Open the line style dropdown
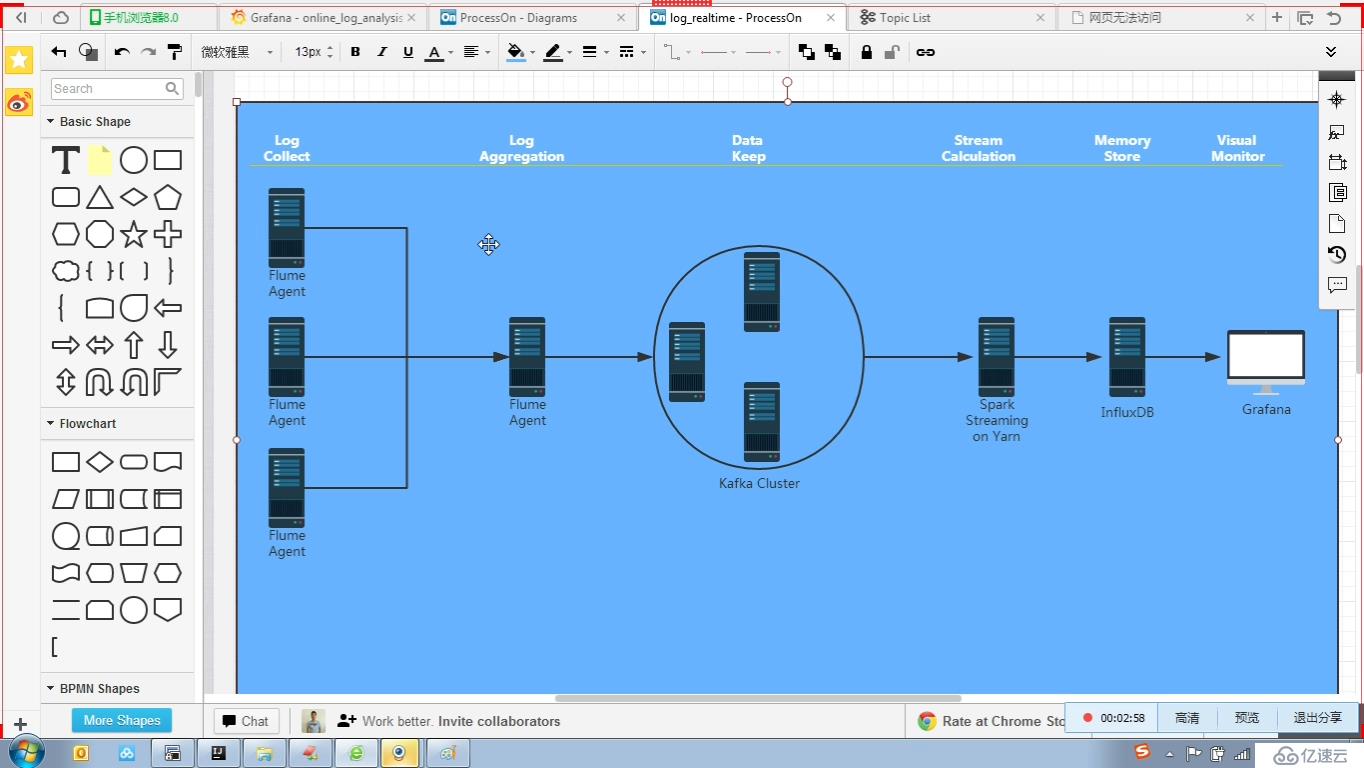 632,52
